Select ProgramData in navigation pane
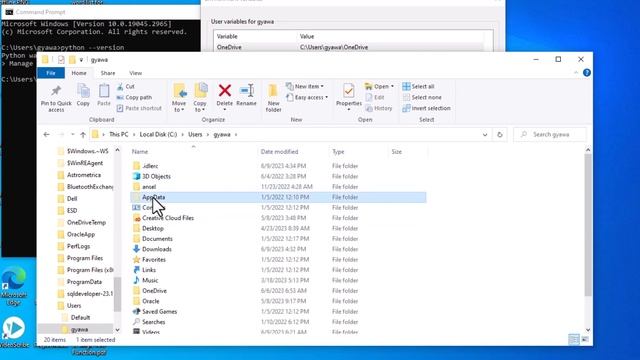Viewport: 640px width, 360px height. (x=84, y=282)
